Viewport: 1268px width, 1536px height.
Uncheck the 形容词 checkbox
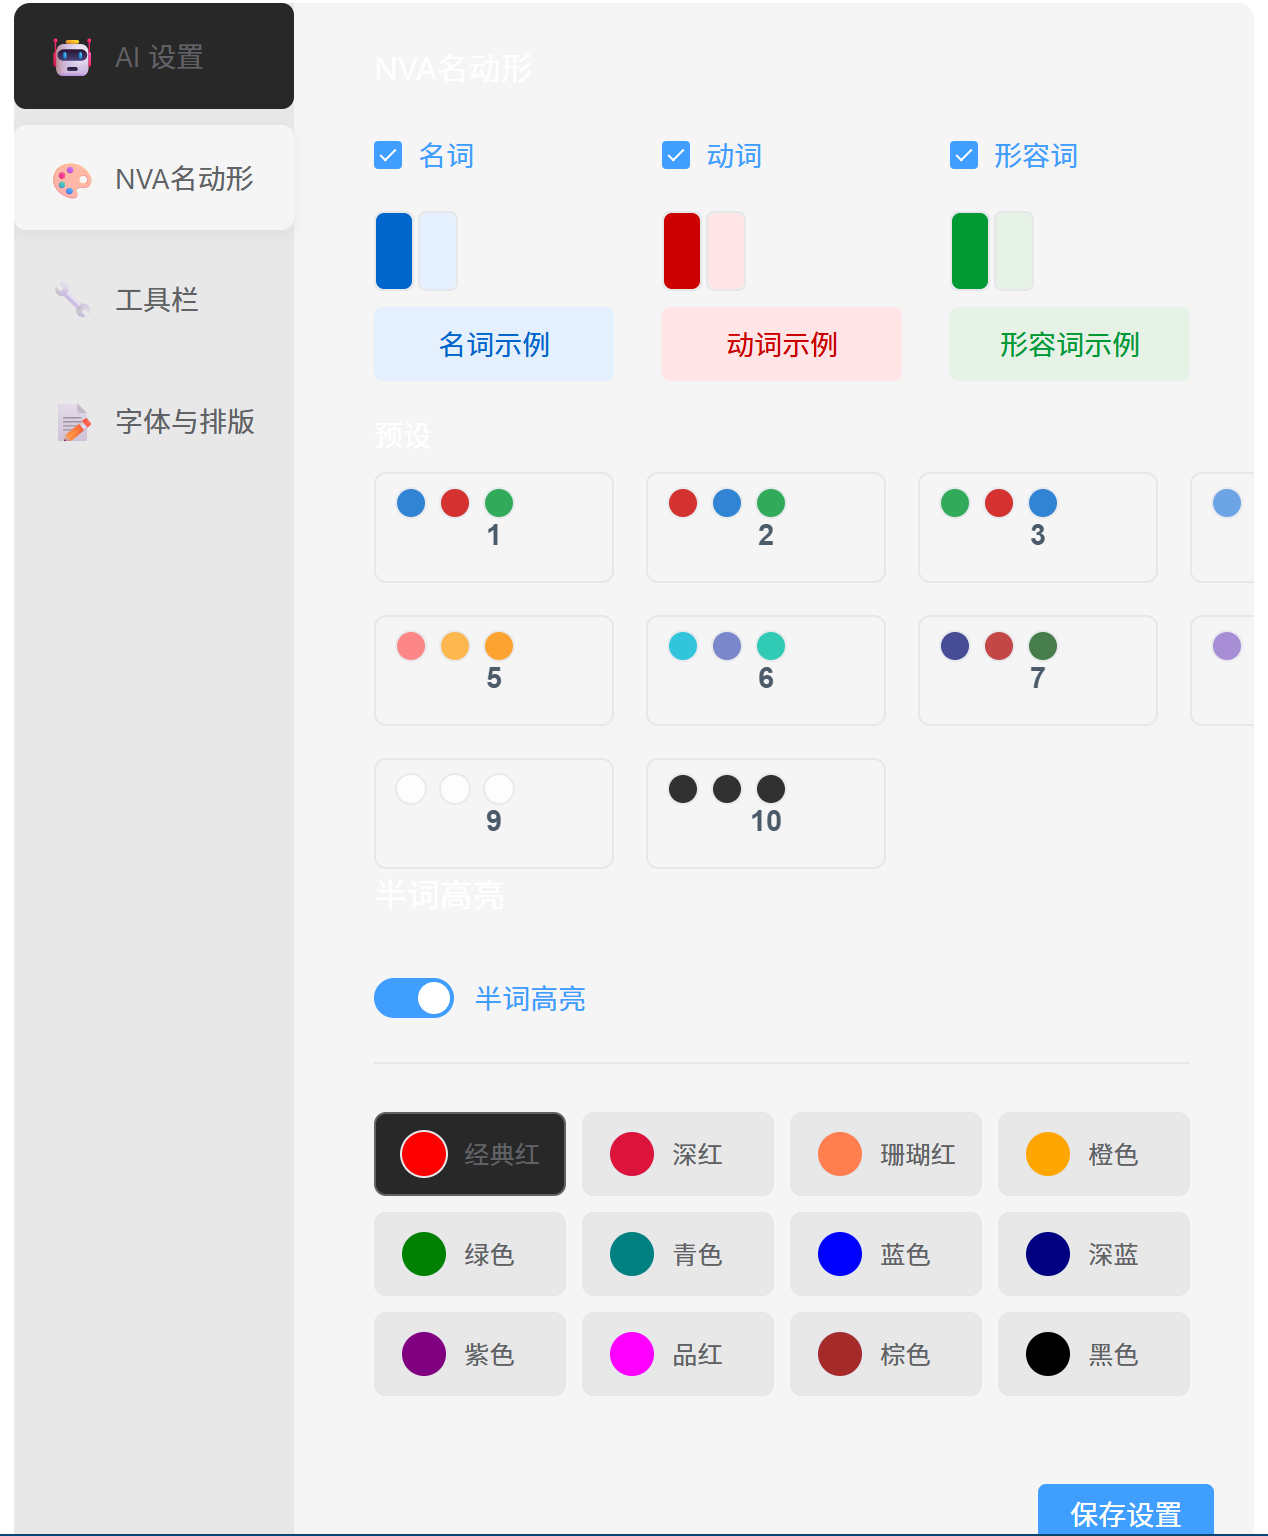click(x=964, y=155)
